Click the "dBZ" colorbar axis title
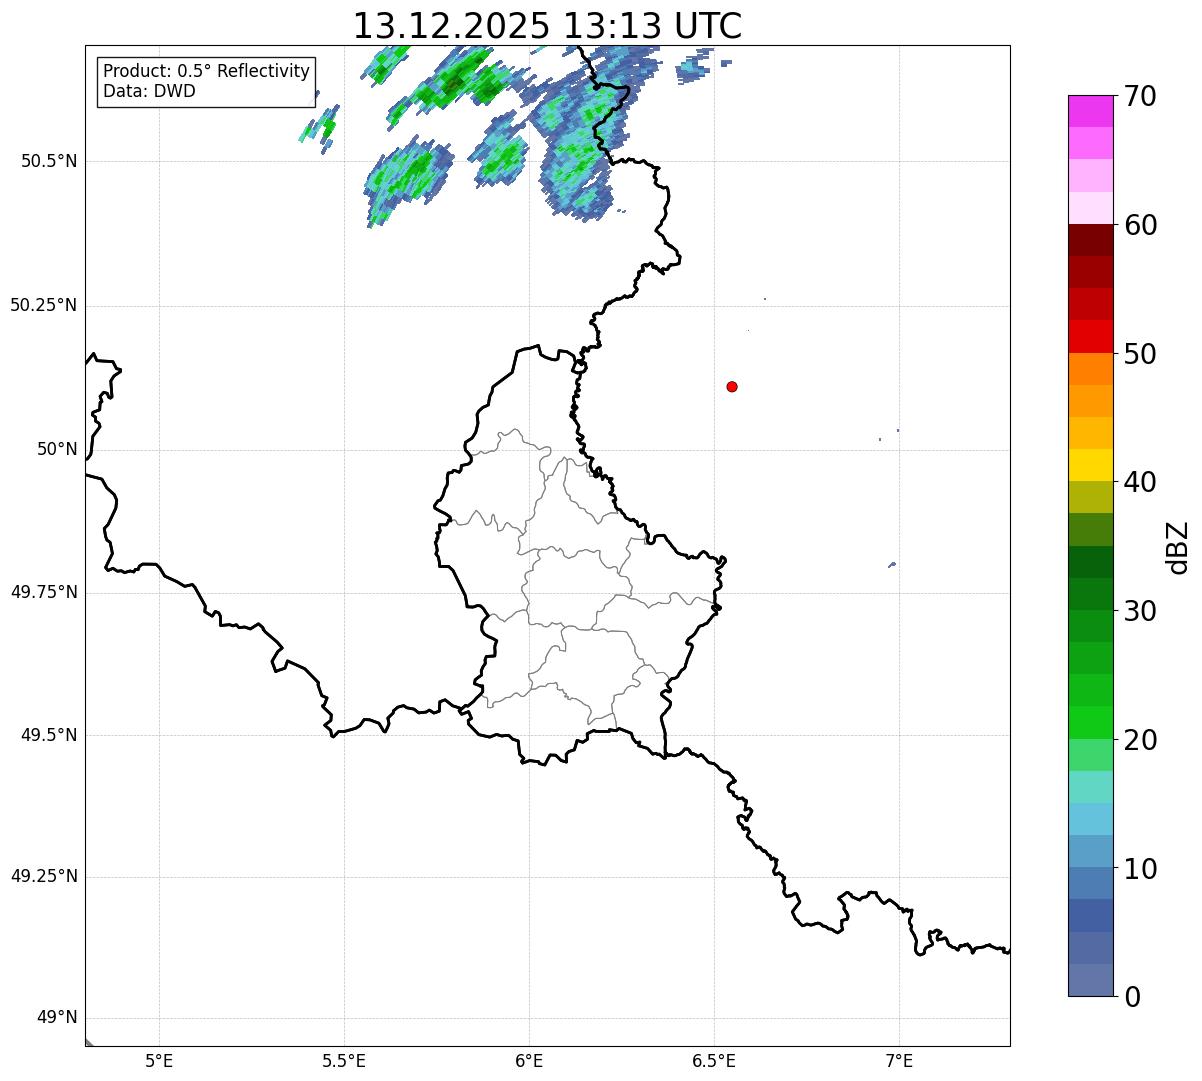The width and height of the screenshot is (1202, 1081). point(1179,547)
